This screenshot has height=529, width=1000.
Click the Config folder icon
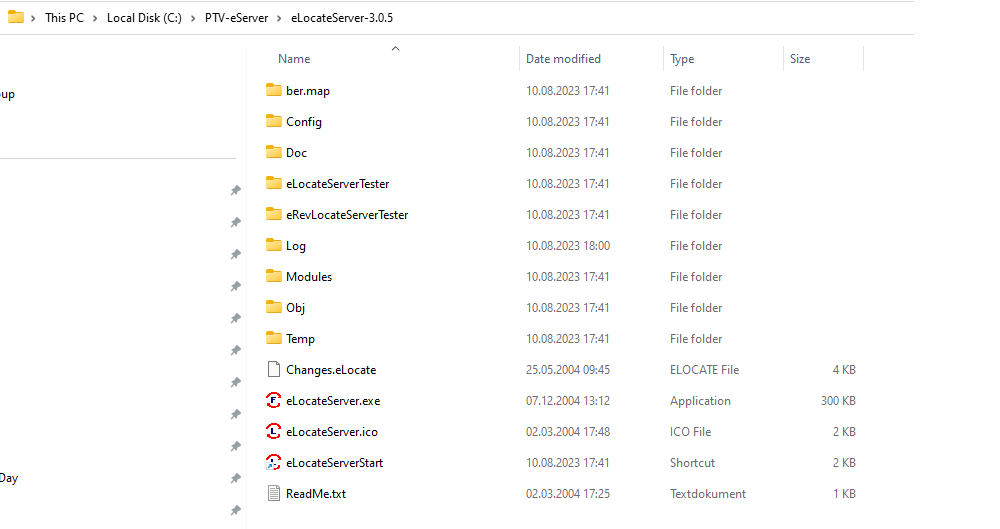coord(274,122)
